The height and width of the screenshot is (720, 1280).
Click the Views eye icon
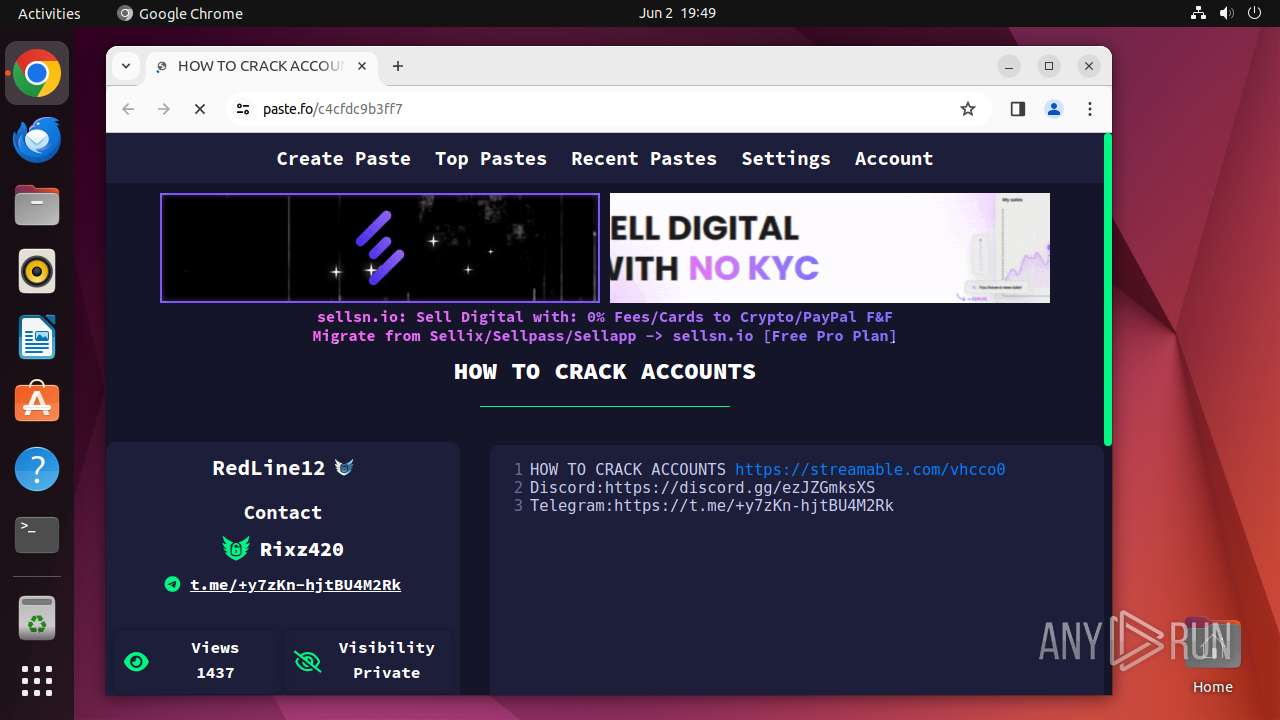(x=136, y=661)
